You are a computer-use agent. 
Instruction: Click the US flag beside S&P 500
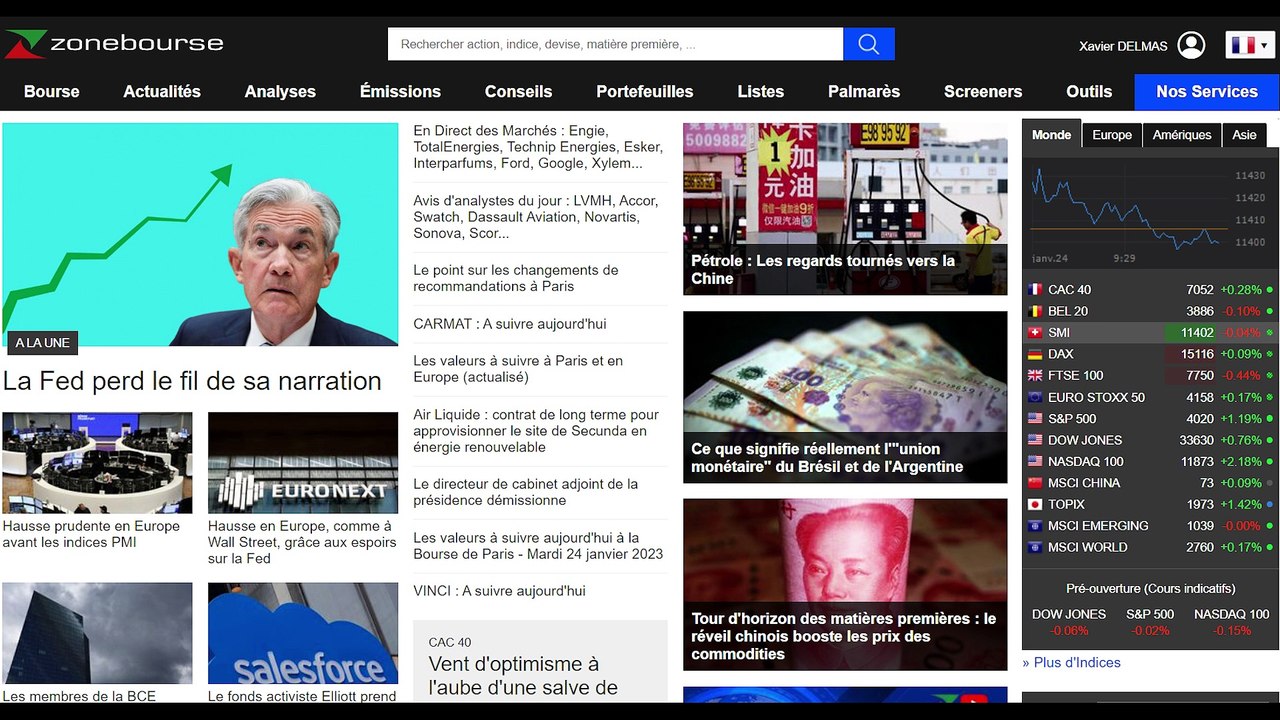point(1035,419)
